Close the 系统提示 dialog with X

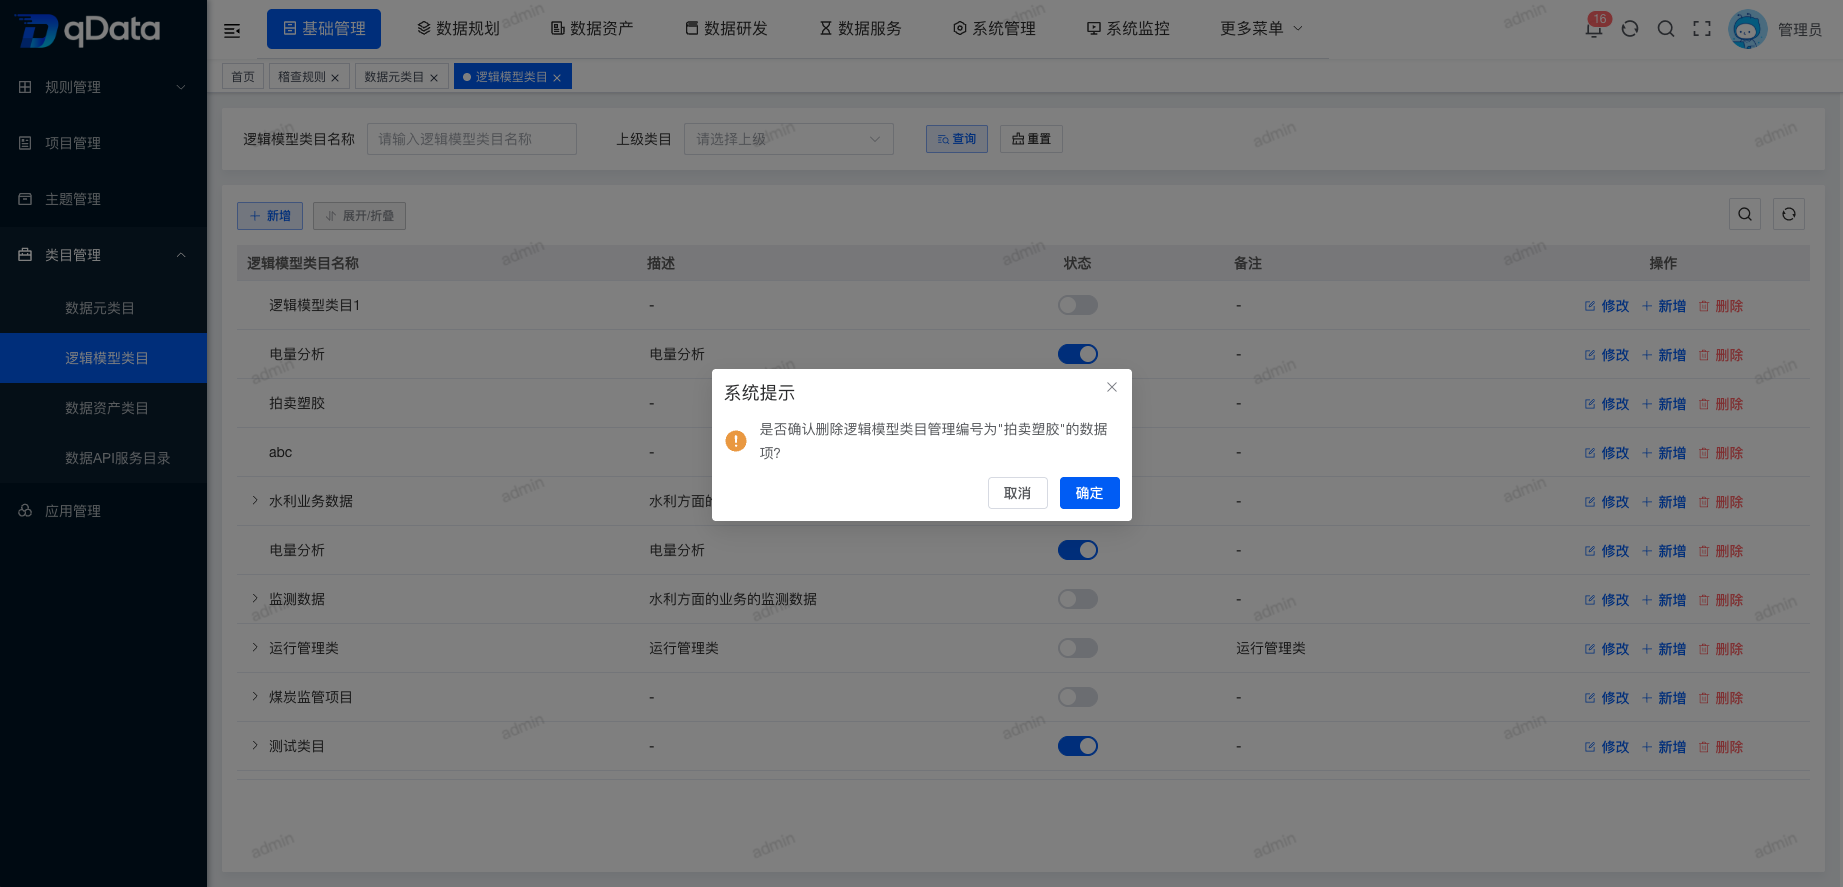click(x=1112, y=387)
